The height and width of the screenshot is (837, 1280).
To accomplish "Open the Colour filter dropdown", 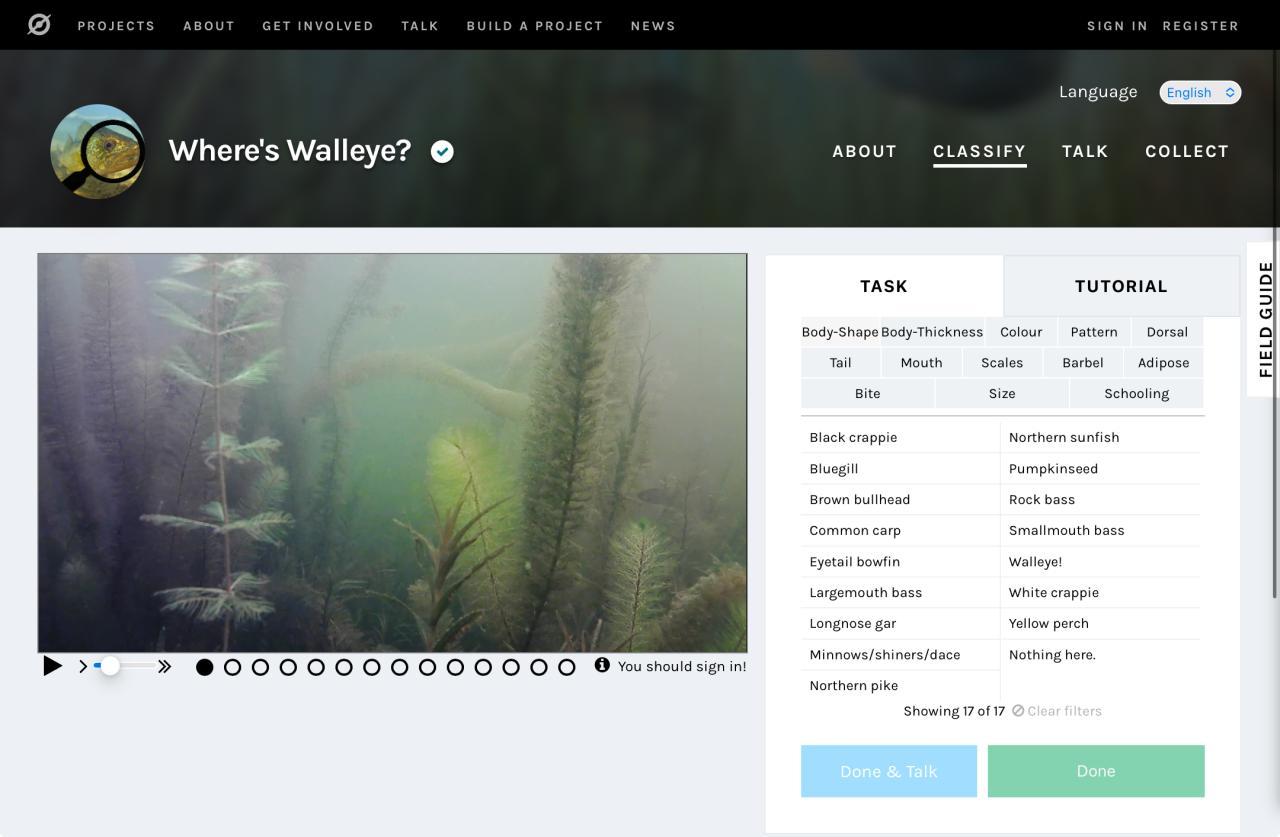I will pos(1021,332).
